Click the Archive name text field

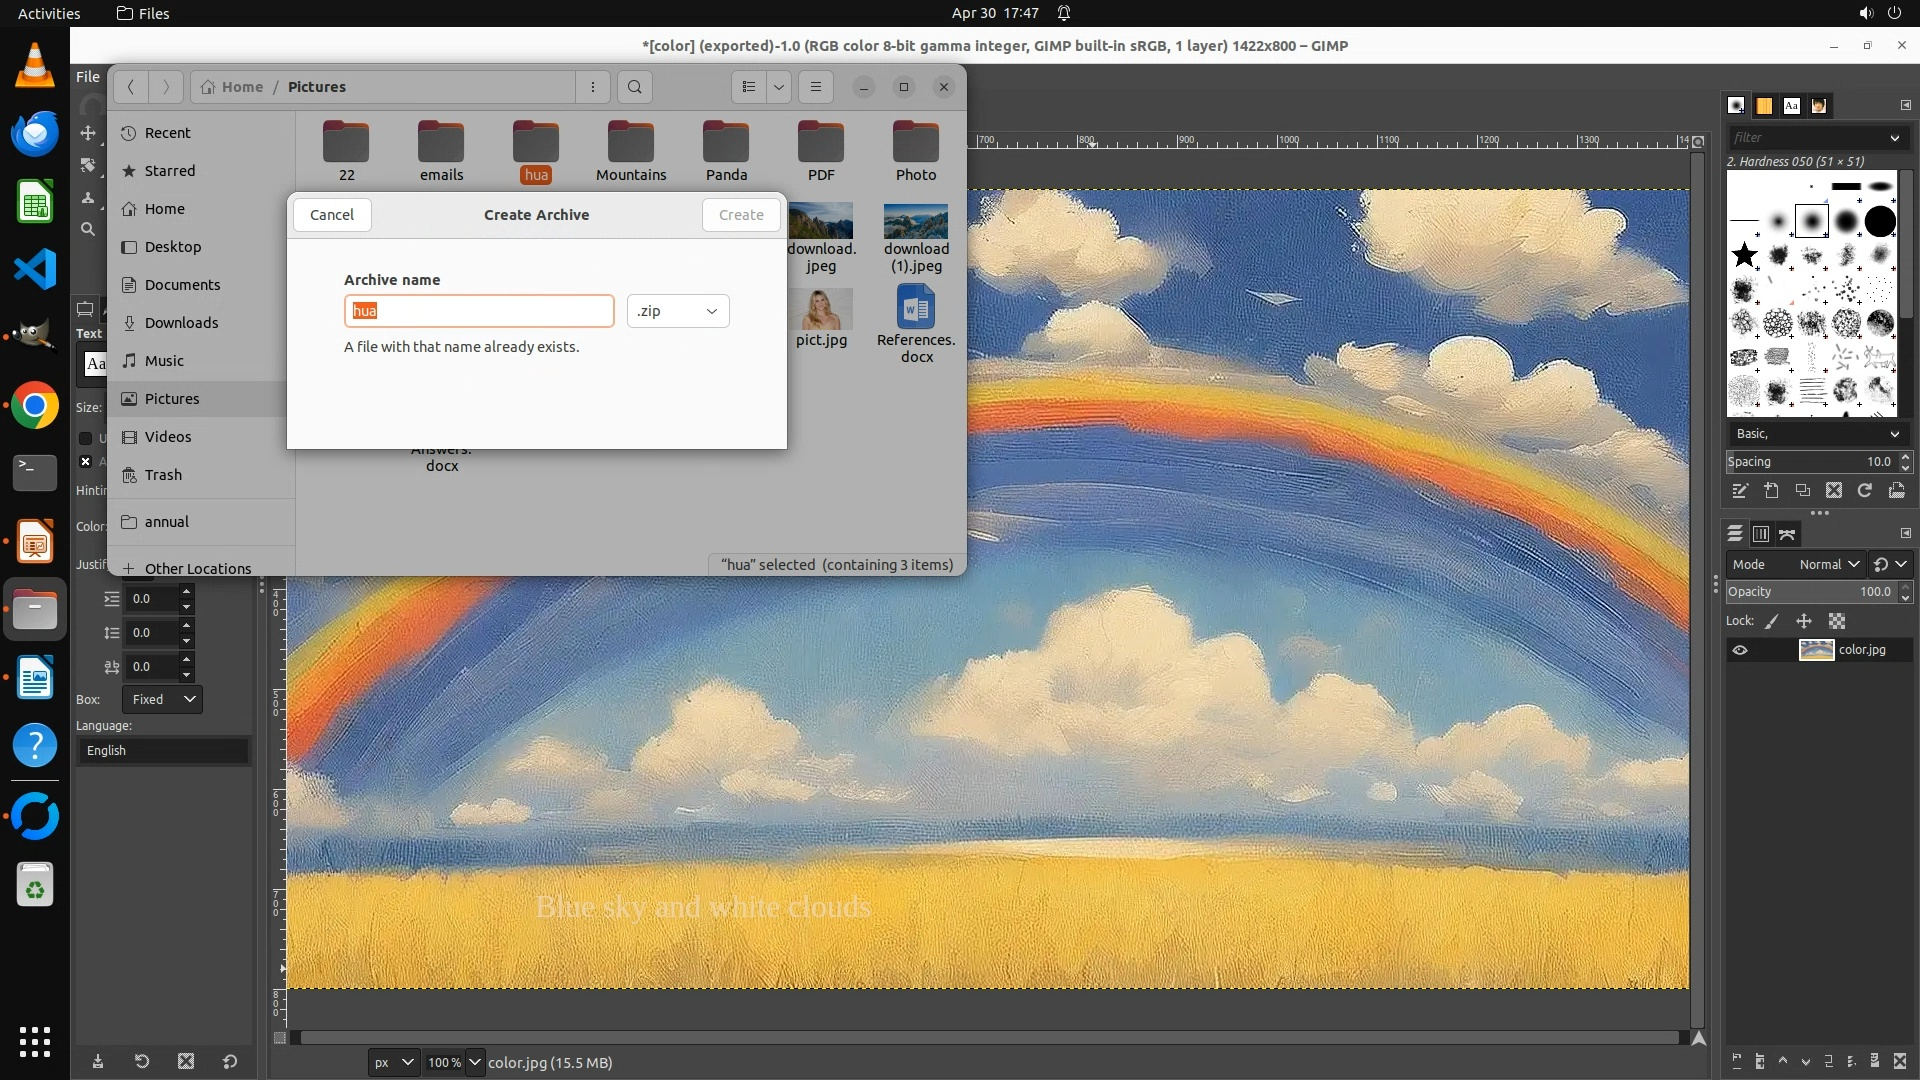[479, 311]
